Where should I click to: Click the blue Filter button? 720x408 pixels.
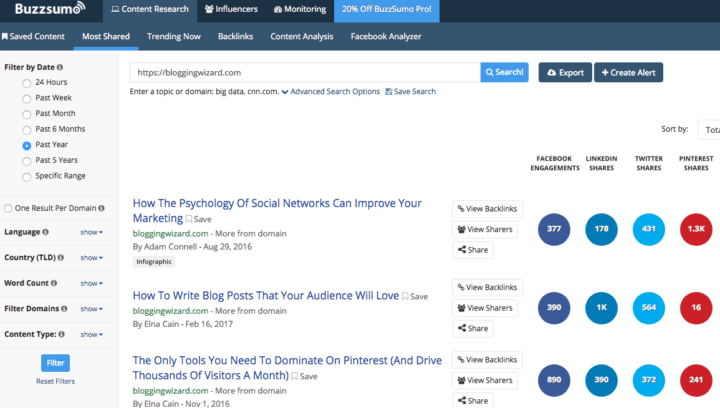55,363
